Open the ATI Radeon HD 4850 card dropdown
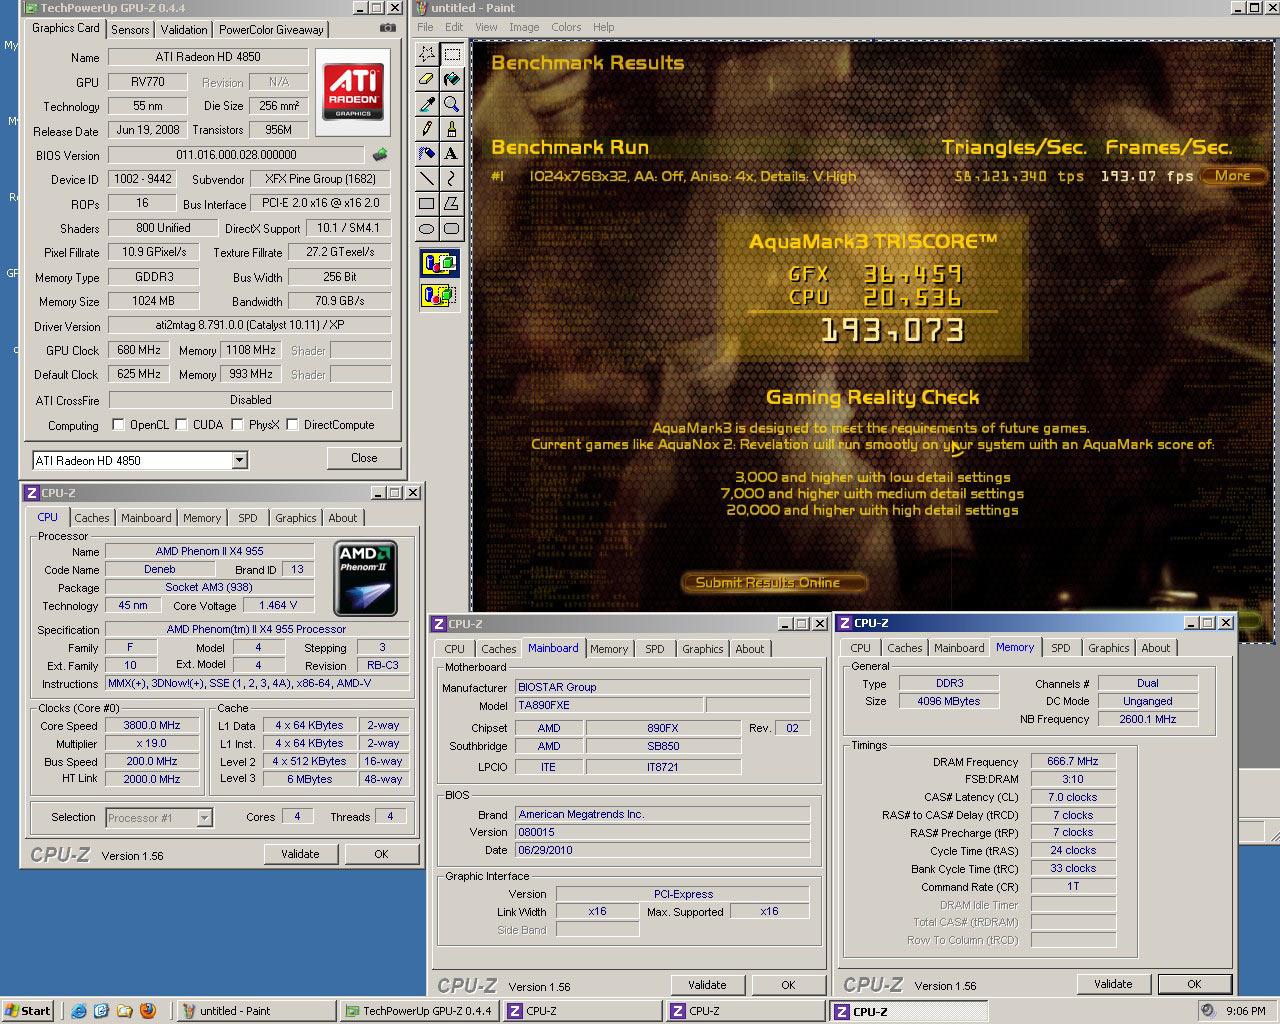Screen dimensions: 1280x1024 pyautogui.click(x=239, y=461)
